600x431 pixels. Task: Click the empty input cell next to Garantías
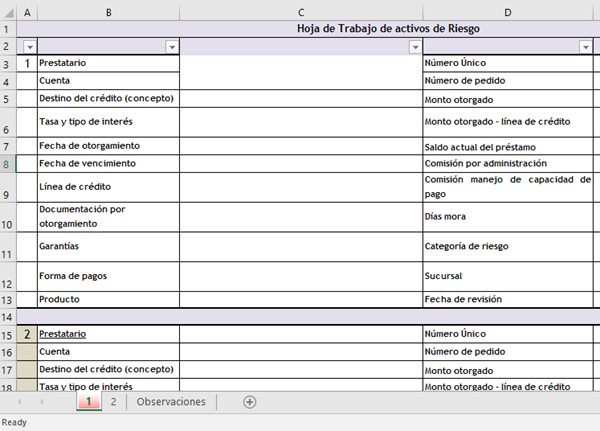[x=300, y=246]
